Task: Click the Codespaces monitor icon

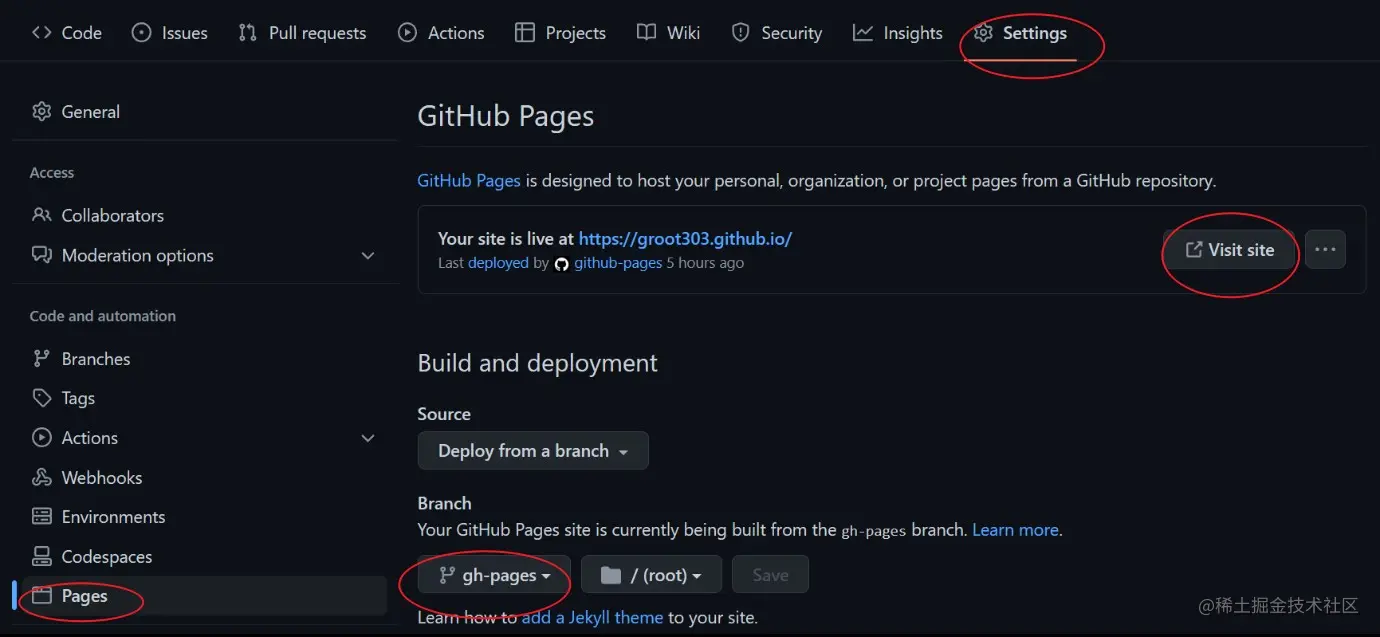Action: (41, 556)
